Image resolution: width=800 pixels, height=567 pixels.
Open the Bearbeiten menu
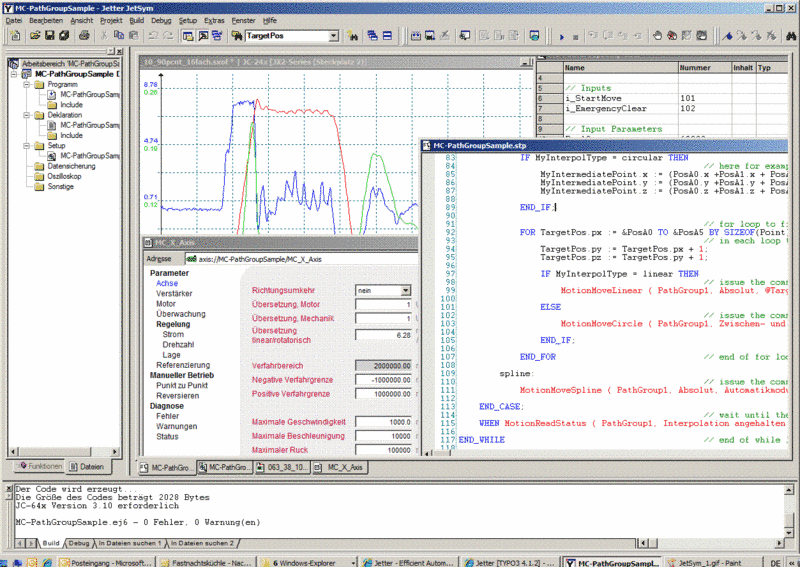coord(46,20)
